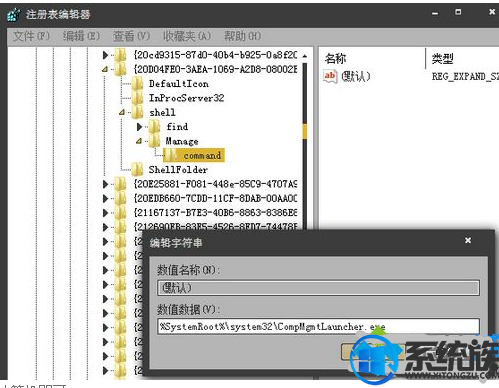
Task: Open the 文件(F) menu
Action: pos(31,36)
